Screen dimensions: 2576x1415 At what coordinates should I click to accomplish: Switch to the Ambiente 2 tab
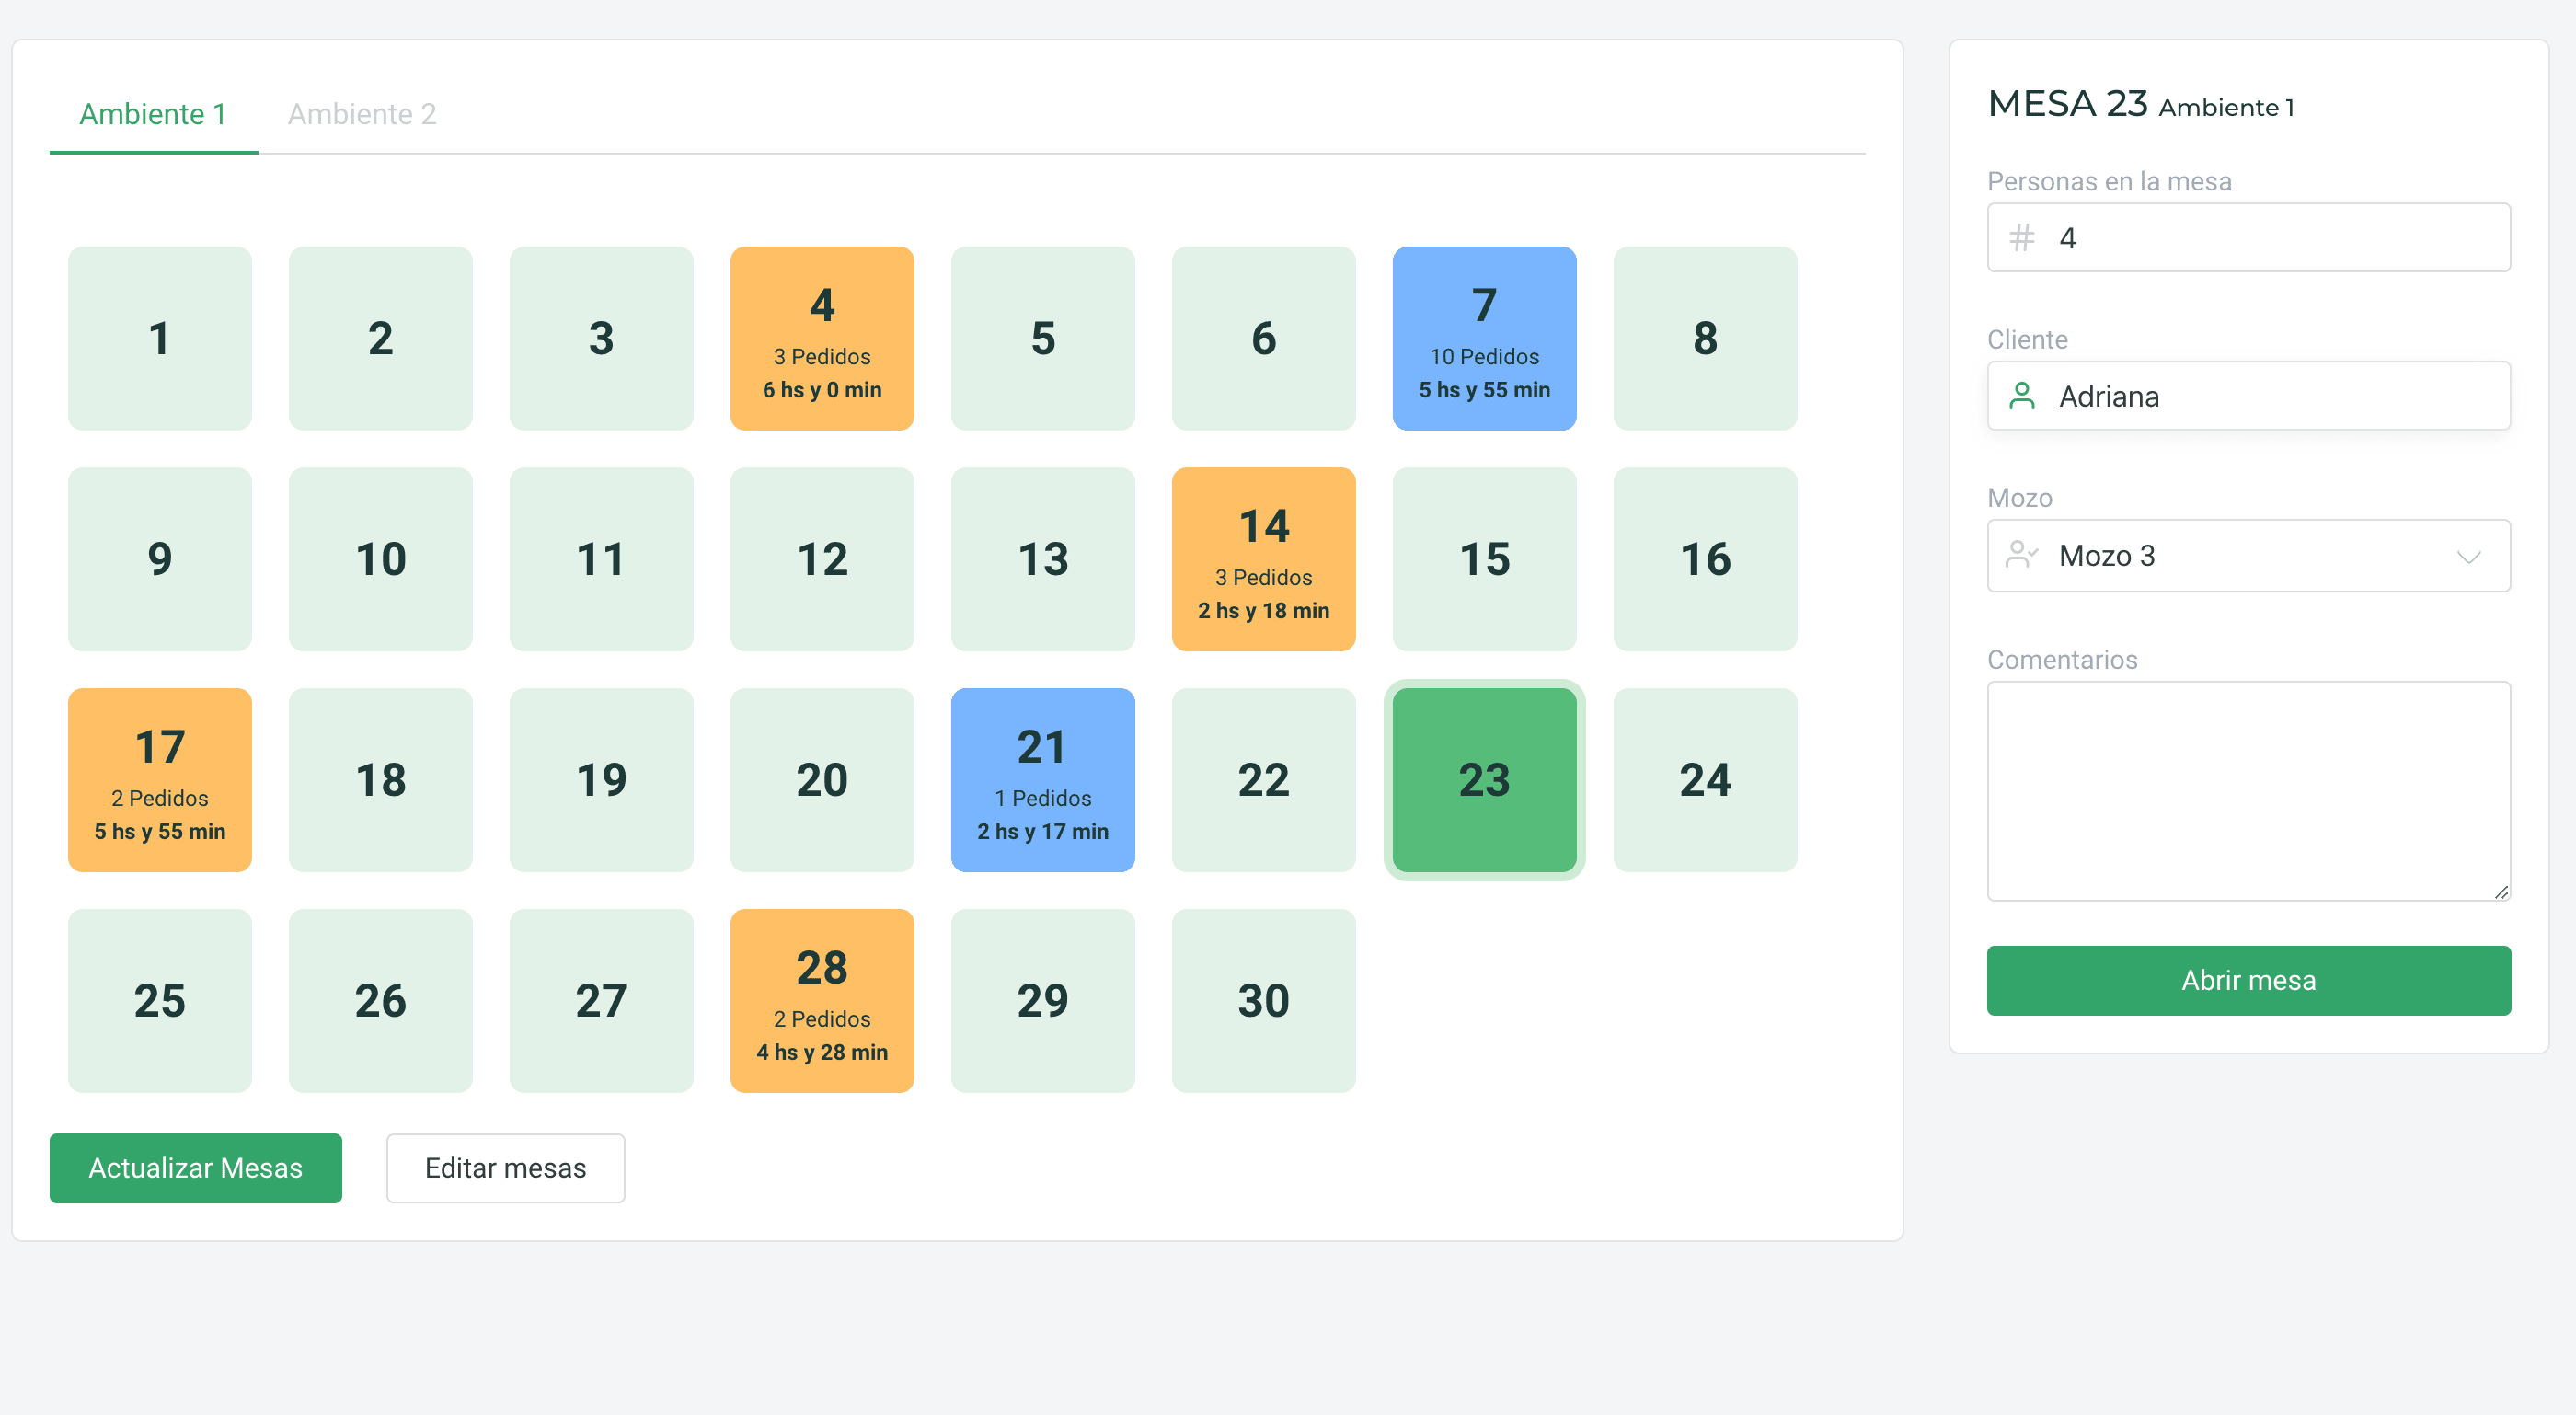point(362,114)
